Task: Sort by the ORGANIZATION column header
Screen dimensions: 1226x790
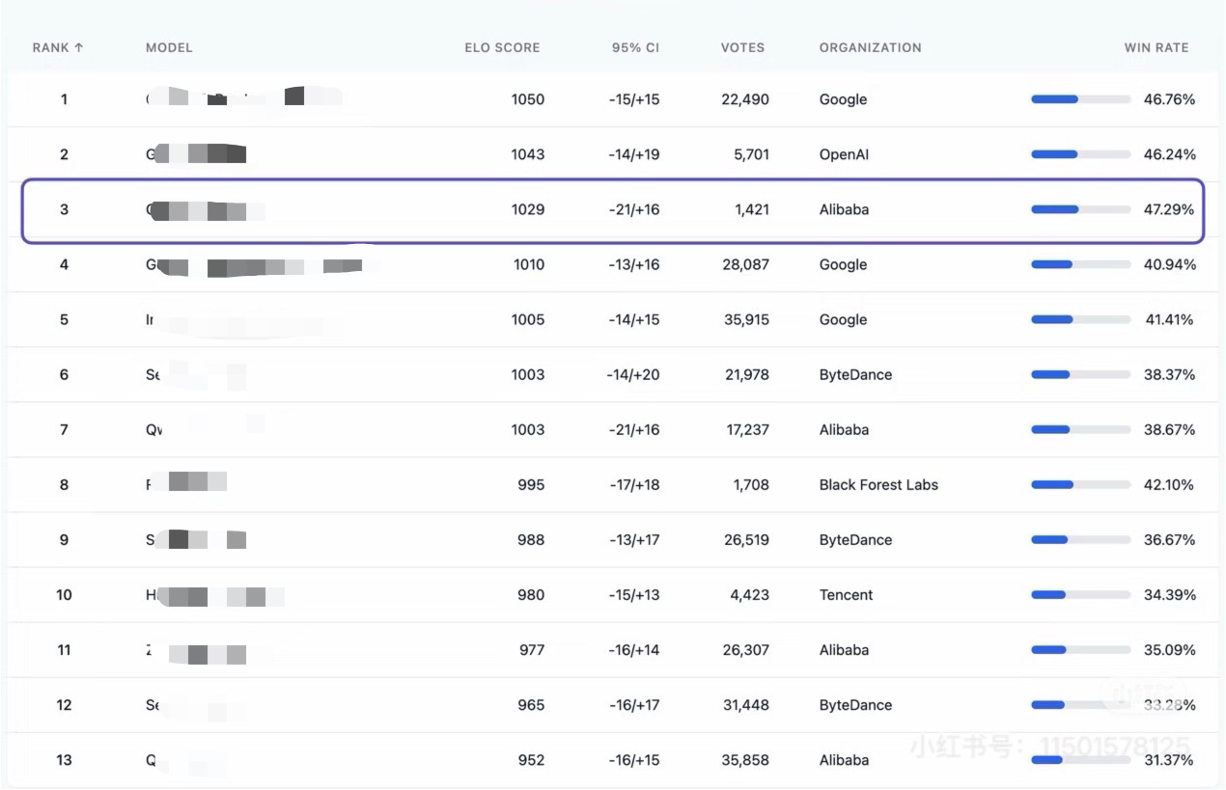Action: coord(870,47)
